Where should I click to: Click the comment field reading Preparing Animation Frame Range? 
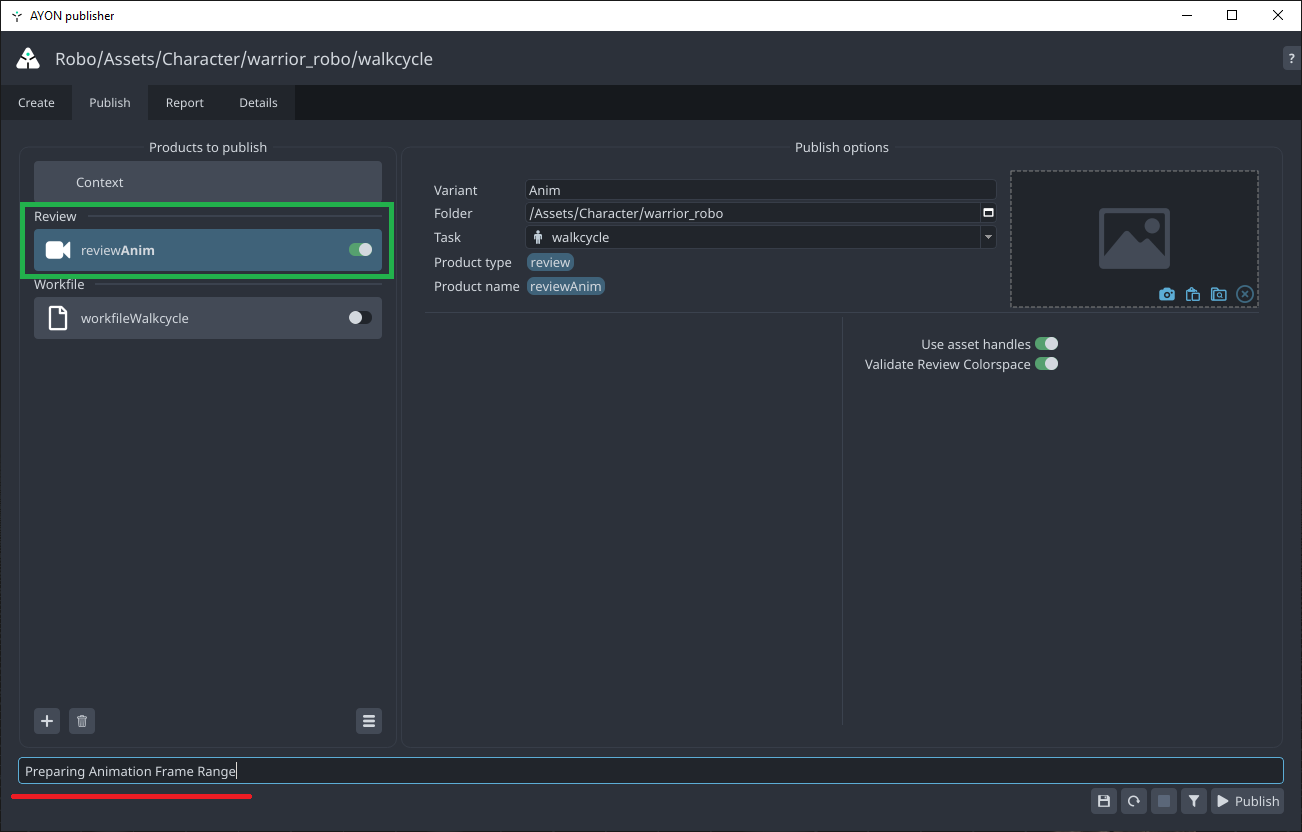point(651,771)
